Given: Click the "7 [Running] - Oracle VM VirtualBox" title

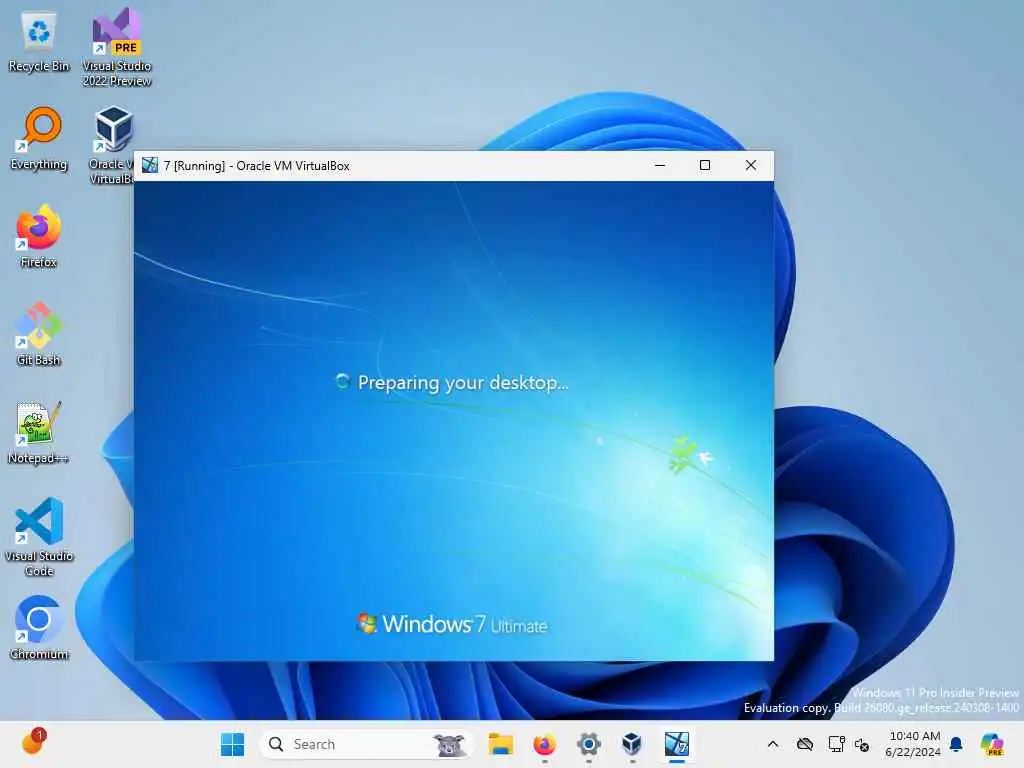Looking at the screenshot, I should point(257,166).
